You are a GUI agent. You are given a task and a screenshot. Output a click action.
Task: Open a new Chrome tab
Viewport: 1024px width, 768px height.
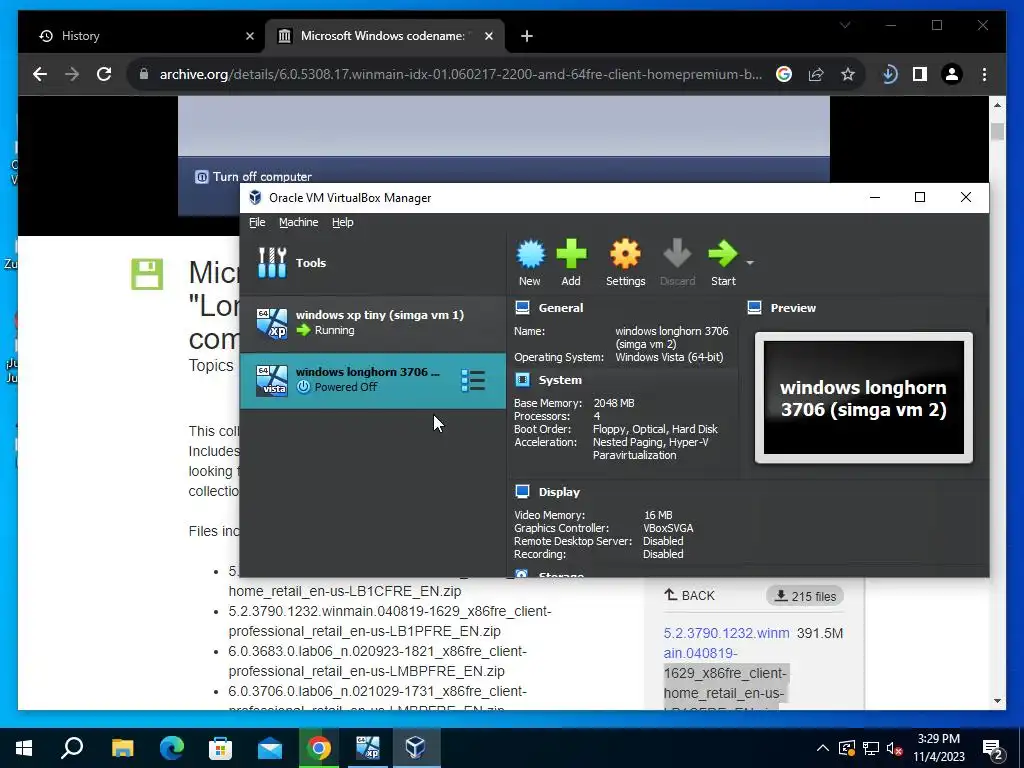click(x=526, y=36)
